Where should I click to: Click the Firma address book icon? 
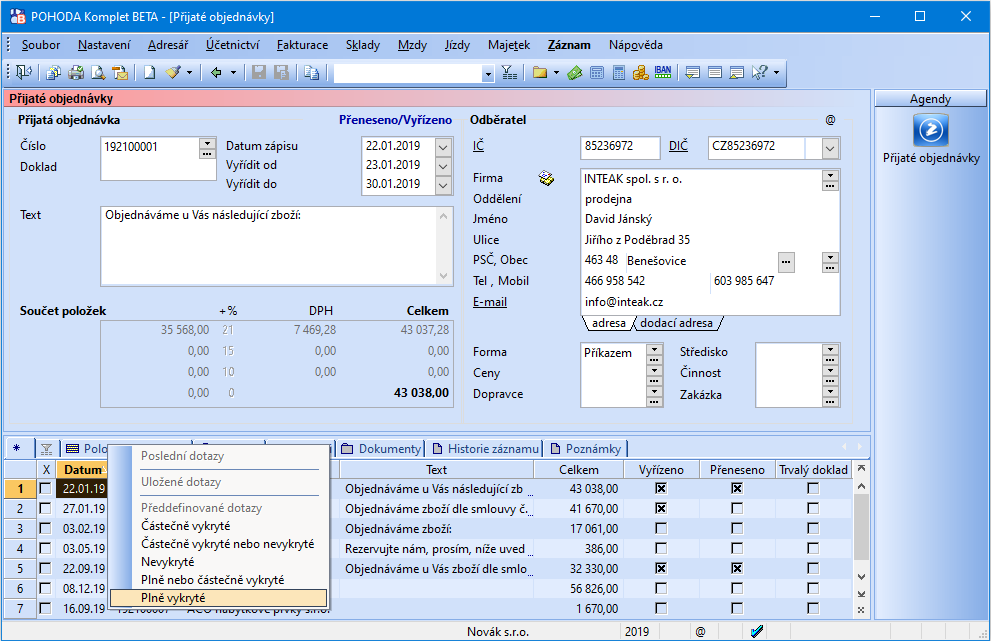pos(546,179)
